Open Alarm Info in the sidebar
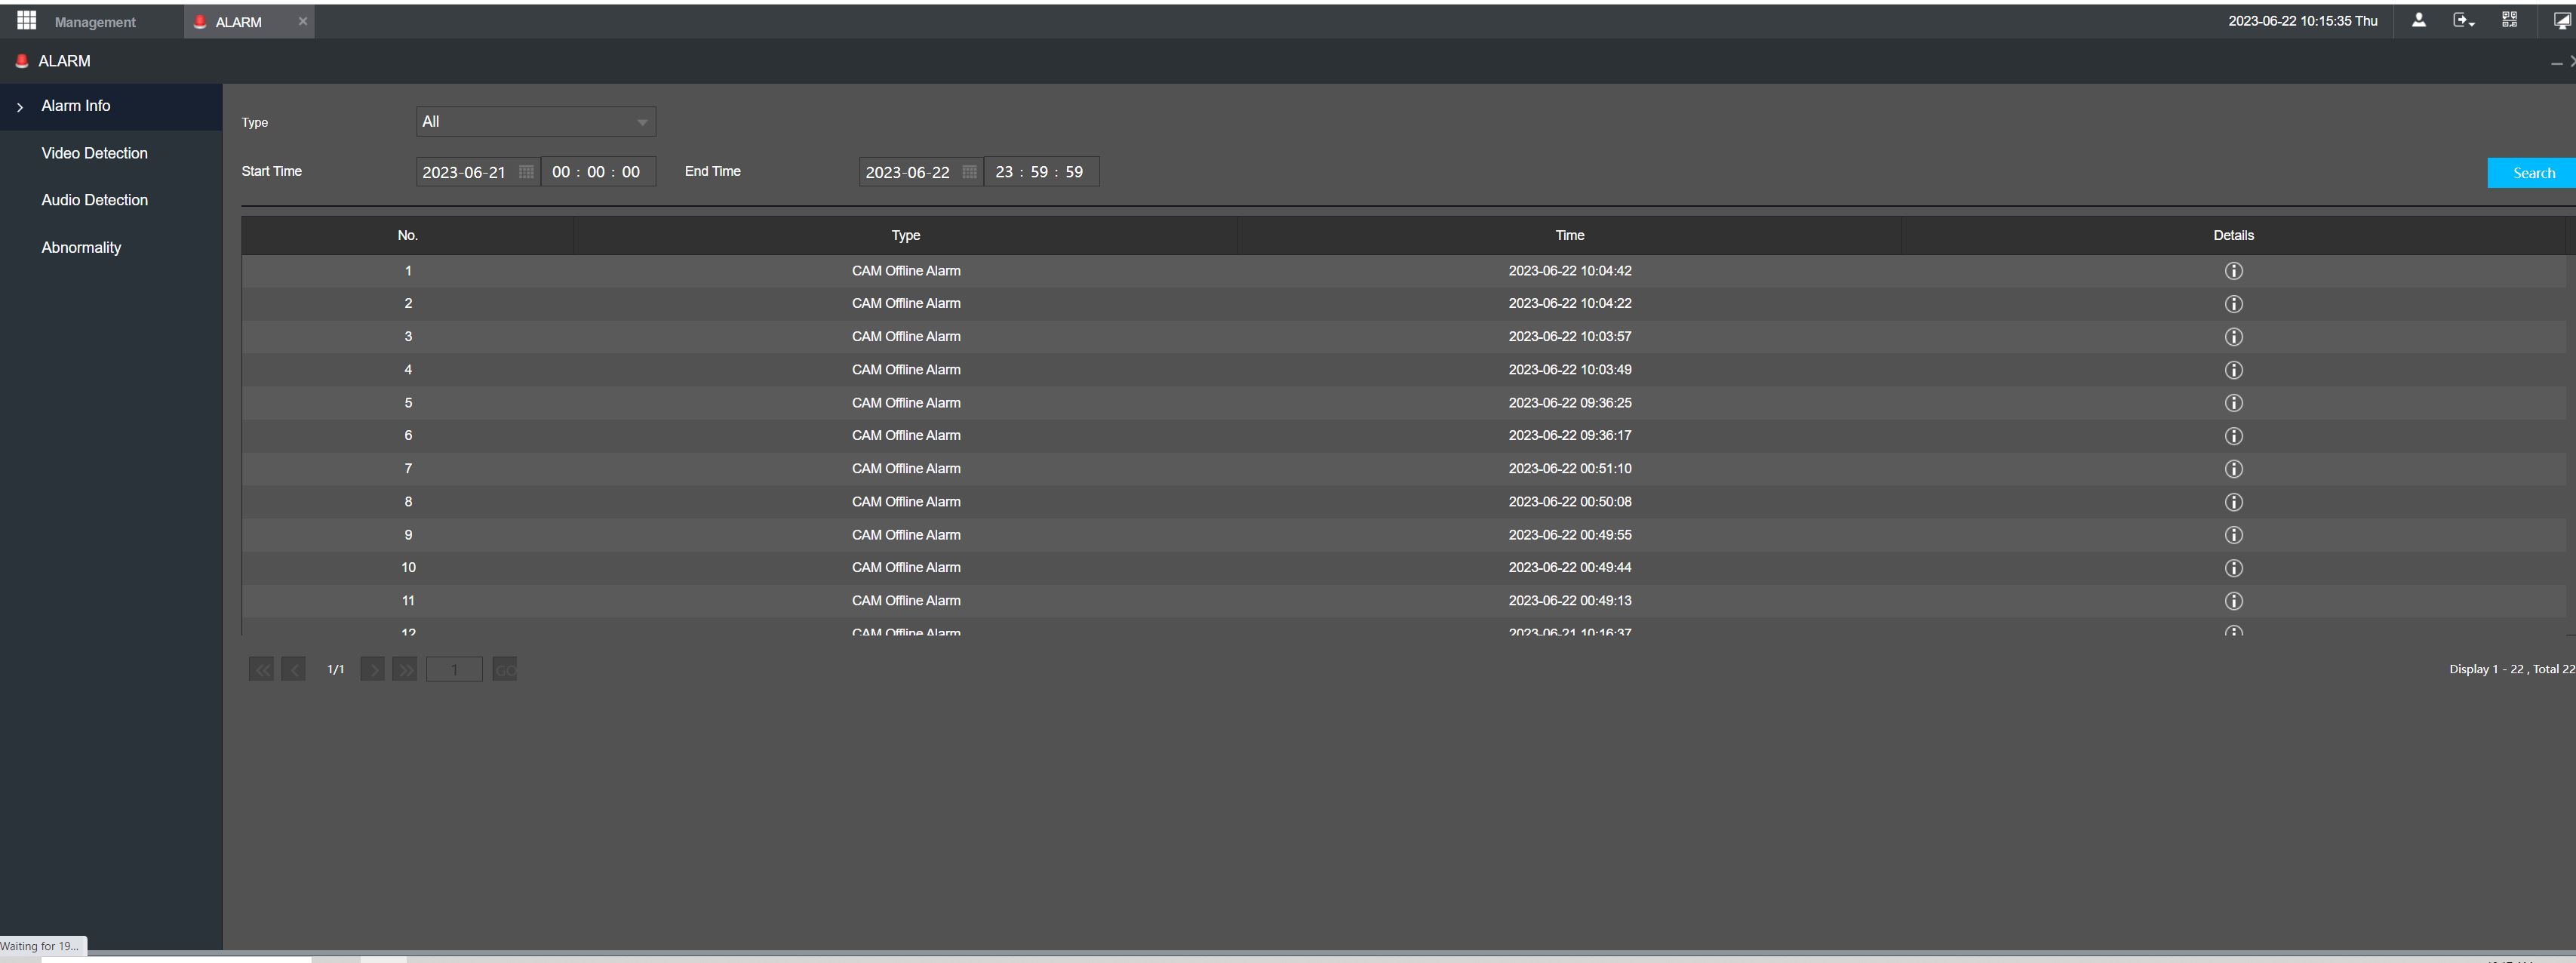The height and width of the screenshot is (963, 2576). pyautogui.click(x=111, y=106)
